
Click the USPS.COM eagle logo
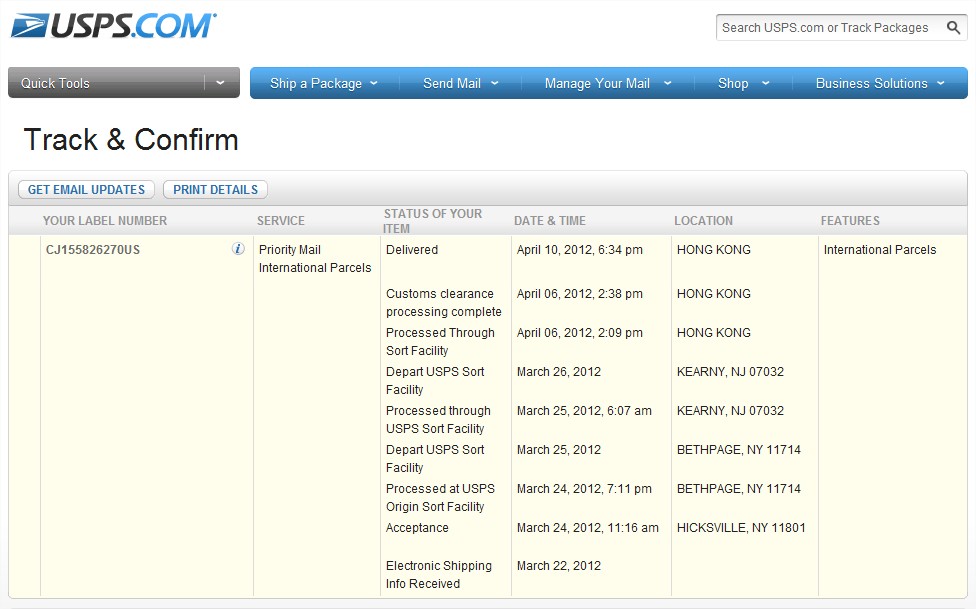[x=113, y=26]
